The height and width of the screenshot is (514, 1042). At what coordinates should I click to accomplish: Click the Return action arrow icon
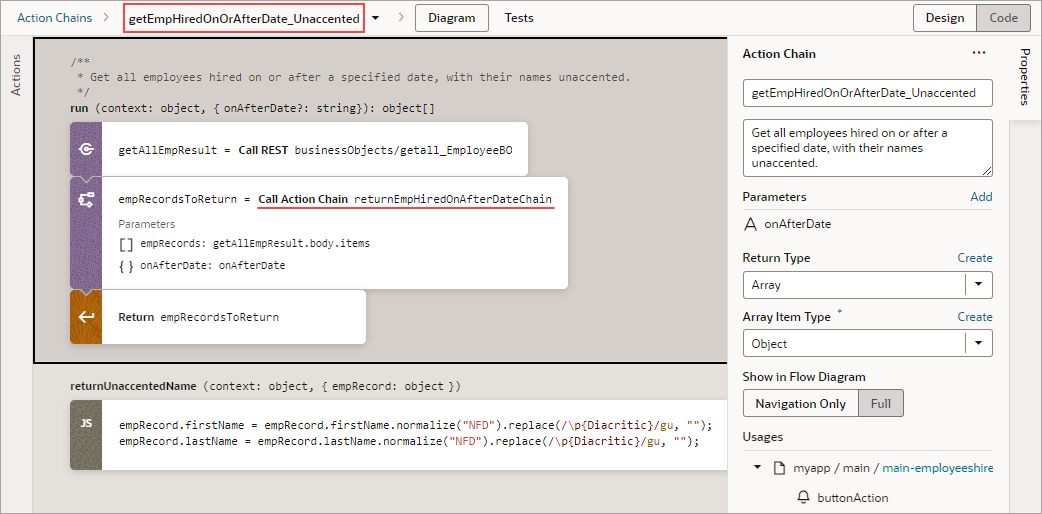[x=86, y=317]
